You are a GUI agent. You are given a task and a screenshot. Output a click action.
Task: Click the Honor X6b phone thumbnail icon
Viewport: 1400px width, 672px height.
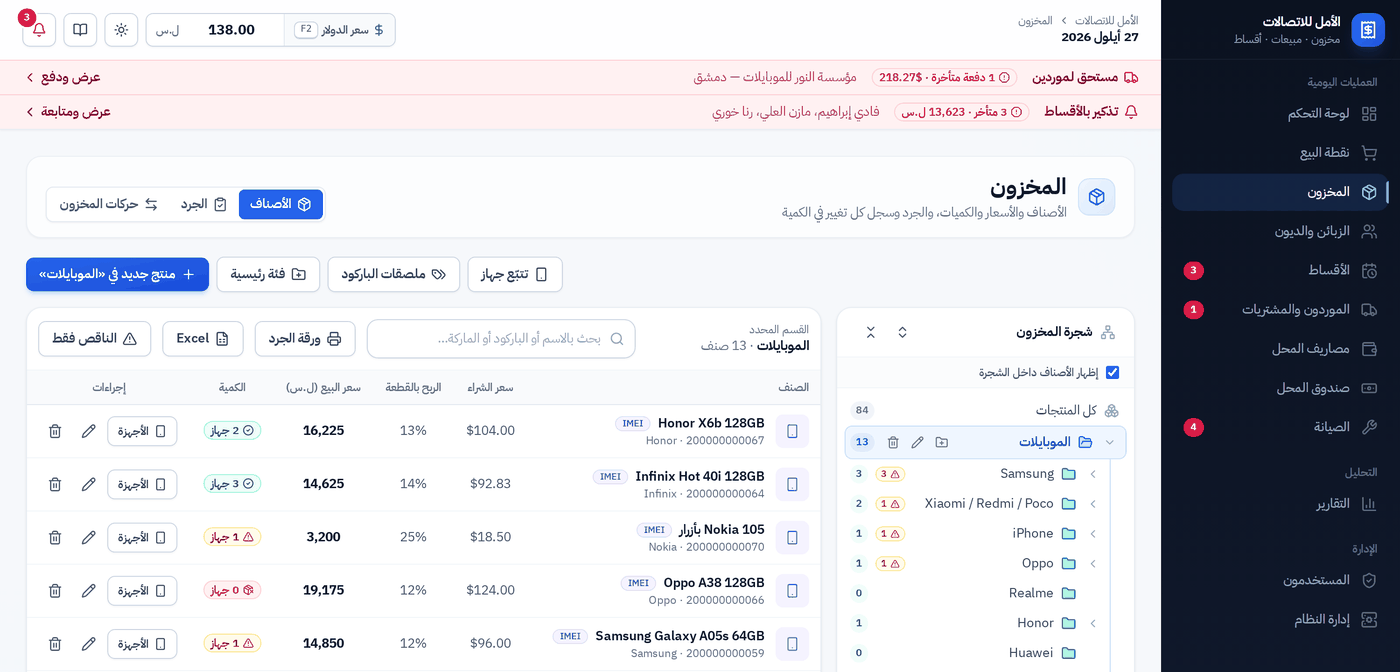792,431
